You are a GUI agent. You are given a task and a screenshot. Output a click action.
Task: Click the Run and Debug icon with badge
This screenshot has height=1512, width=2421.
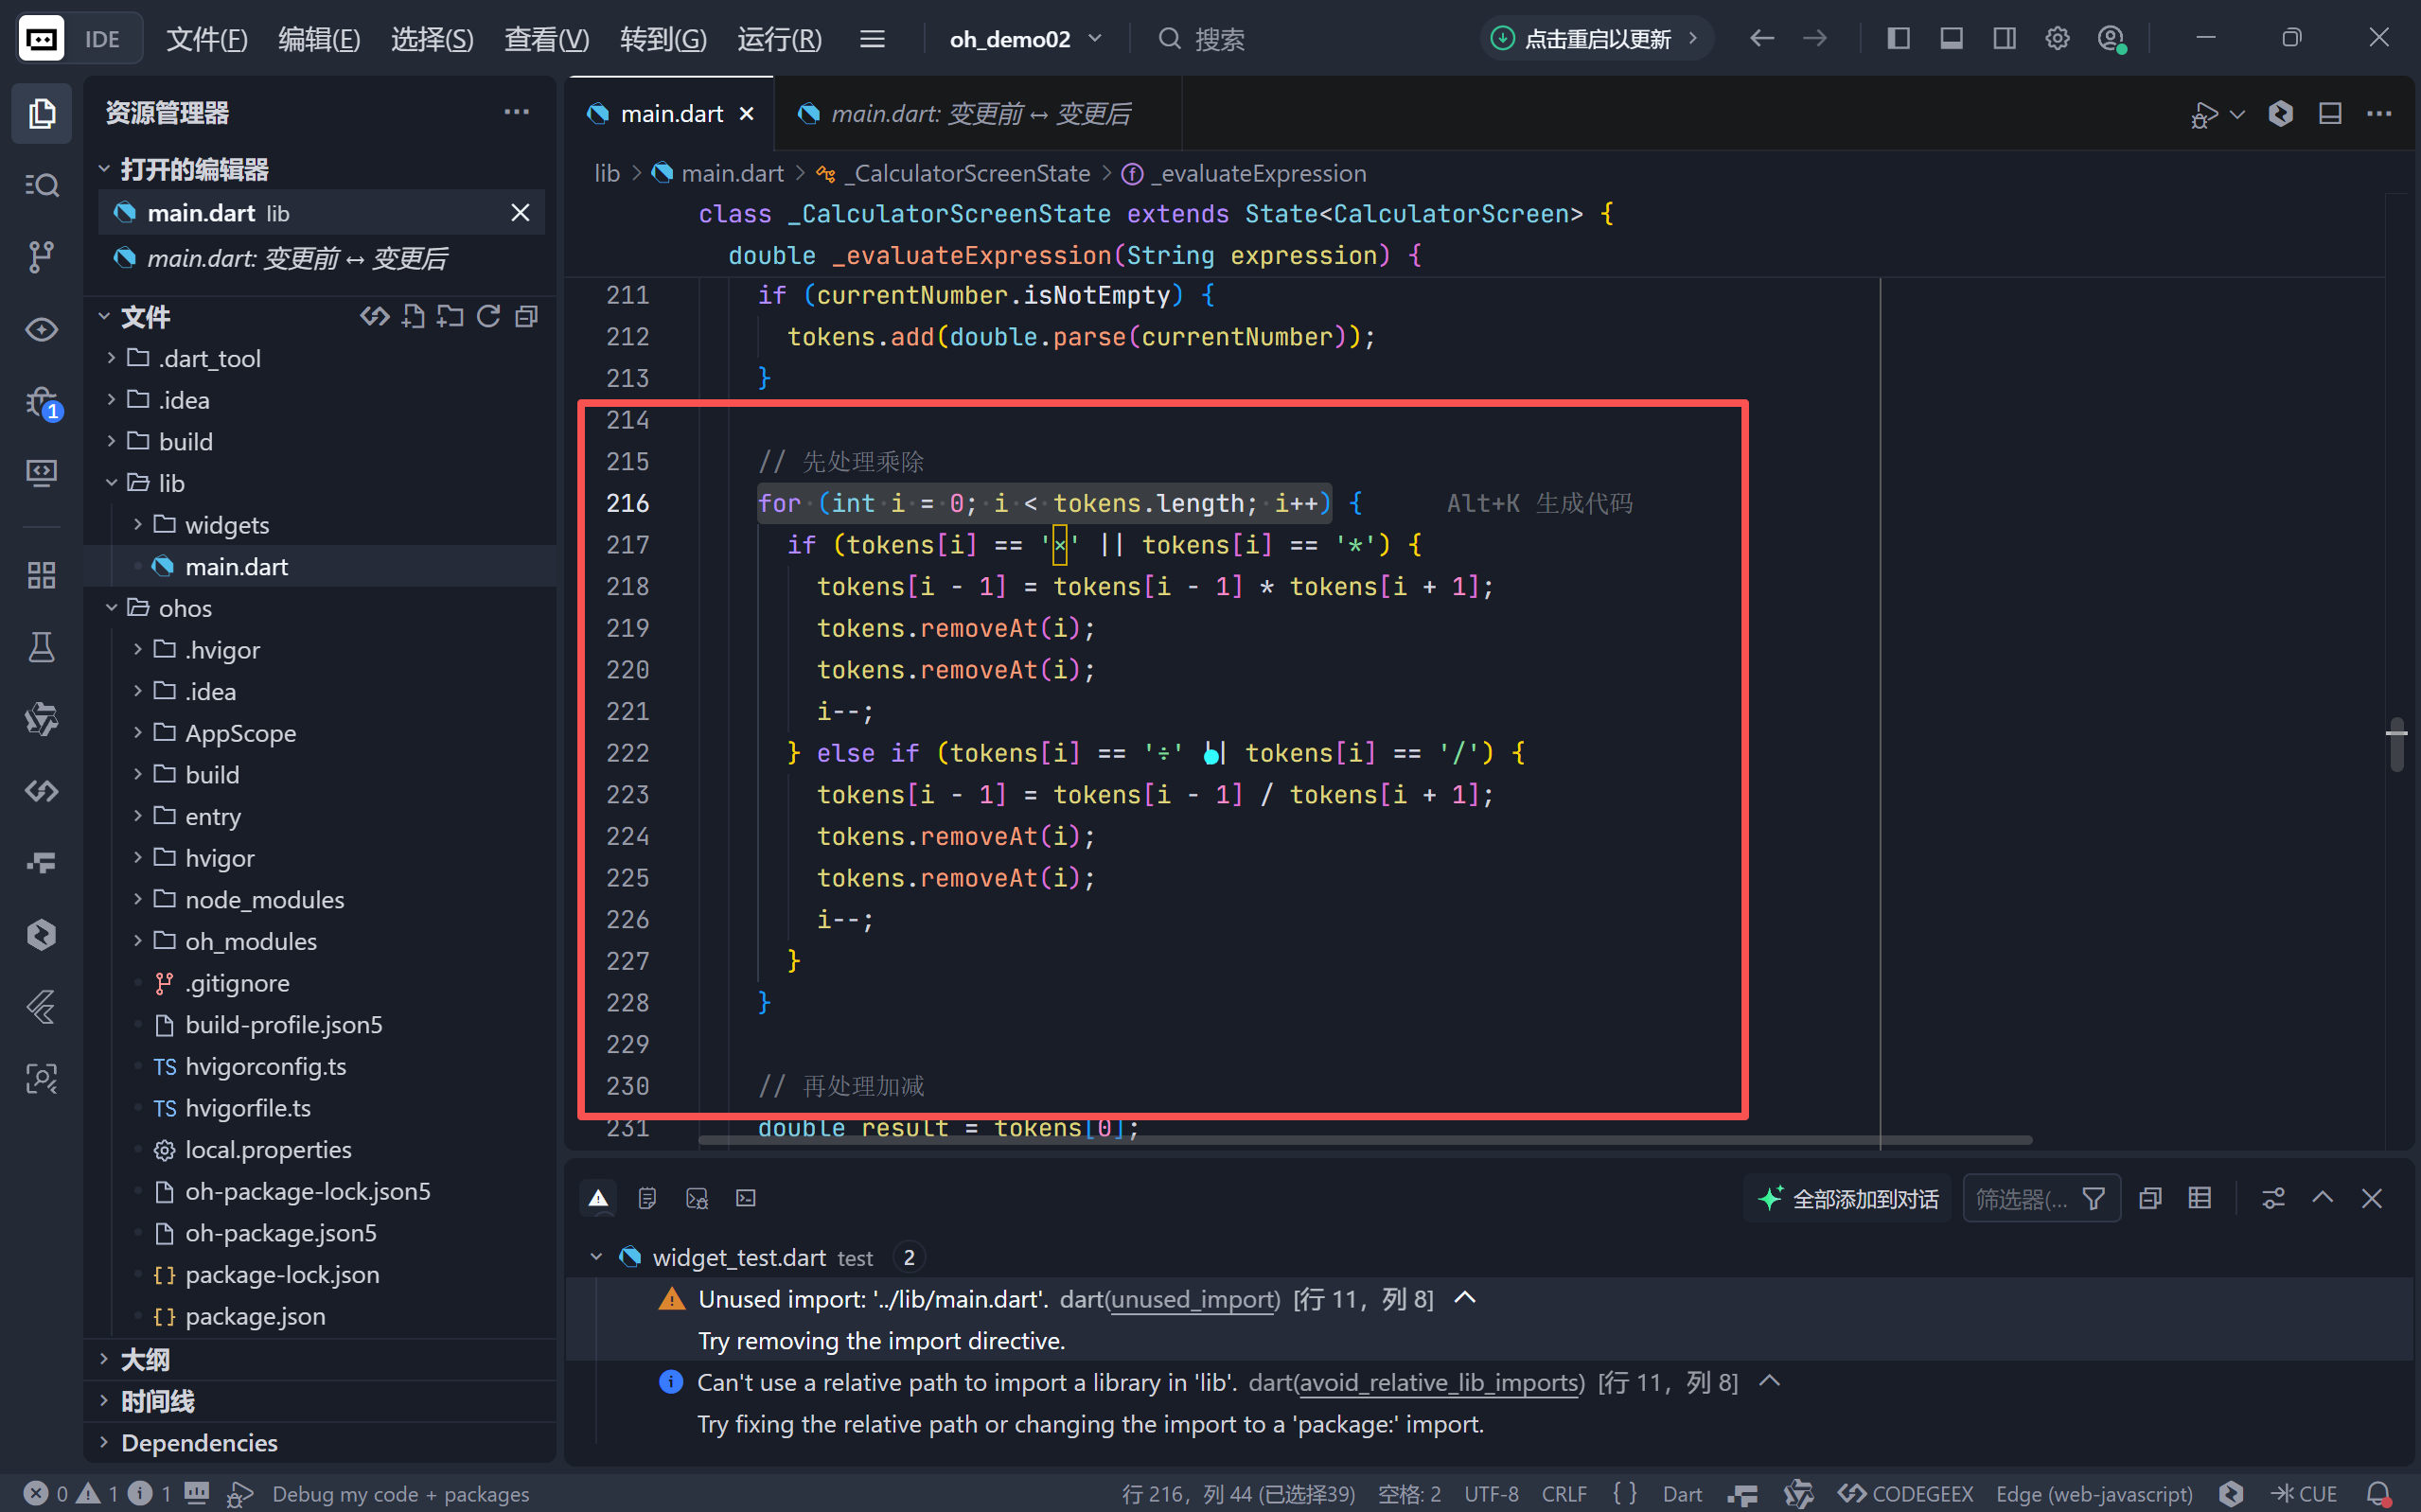point(41,403)
